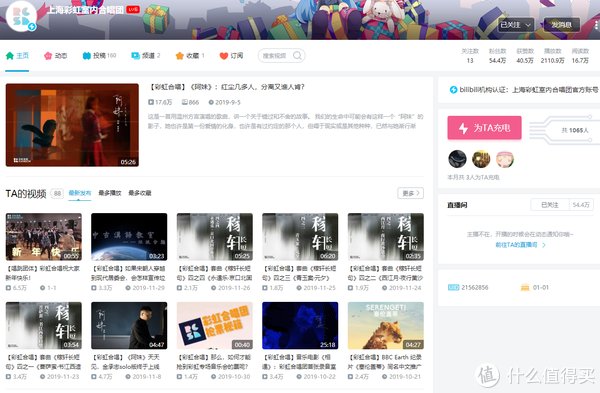This screenshot has width=600, height=393.
Task: Click the 关注数 13 stat
Action: 470,56
